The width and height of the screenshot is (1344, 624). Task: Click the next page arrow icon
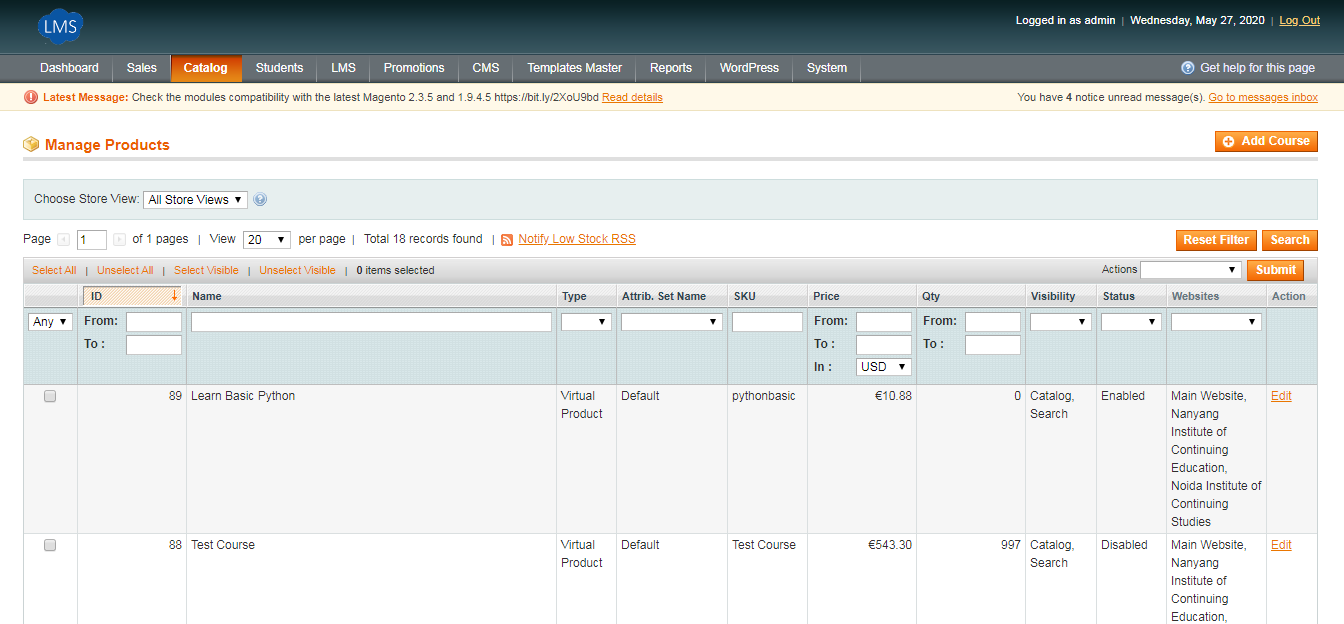pos(120,240)
